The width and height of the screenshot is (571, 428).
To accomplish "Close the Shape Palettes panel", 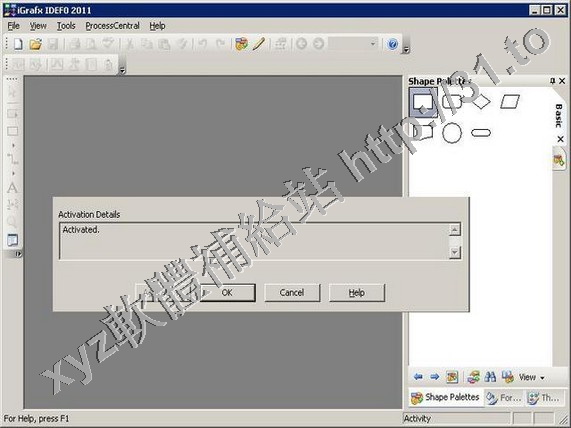I will [x=562, y=81].
